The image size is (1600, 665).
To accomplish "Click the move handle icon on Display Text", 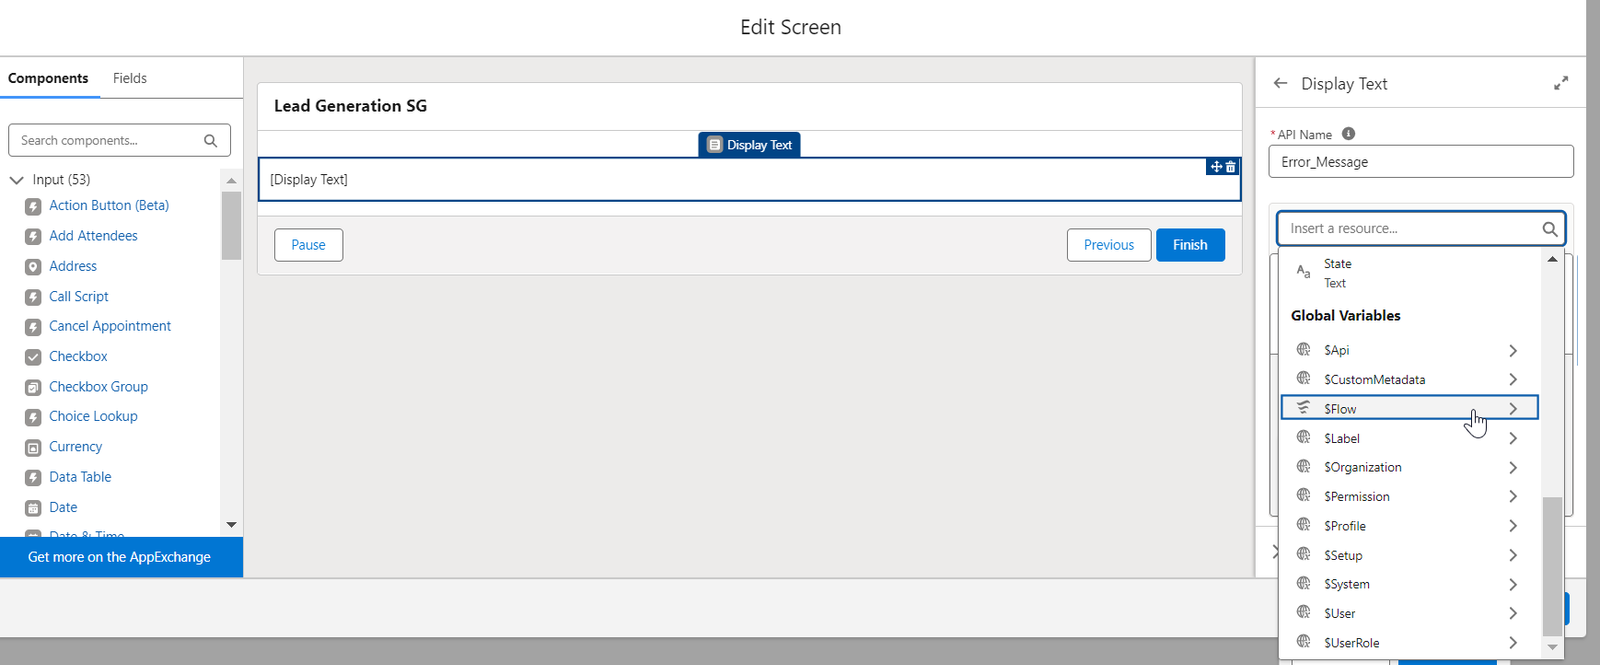I will pyautogui.click(x=1216, y=167).
